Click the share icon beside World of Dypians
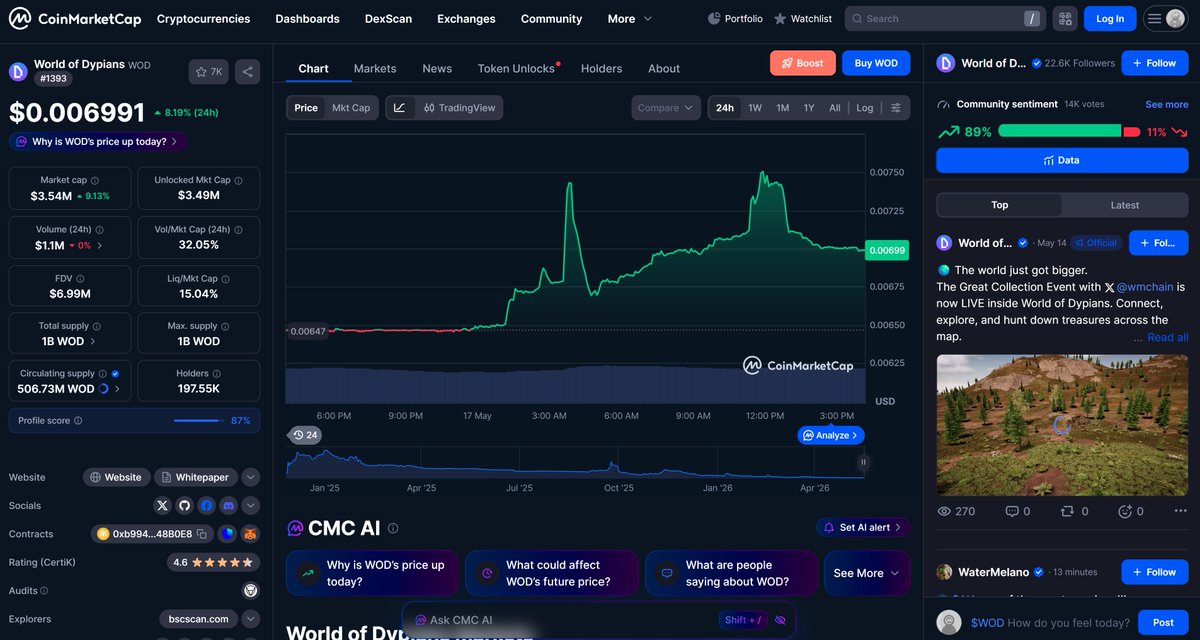1200x640 pixels. coord(248,72)
